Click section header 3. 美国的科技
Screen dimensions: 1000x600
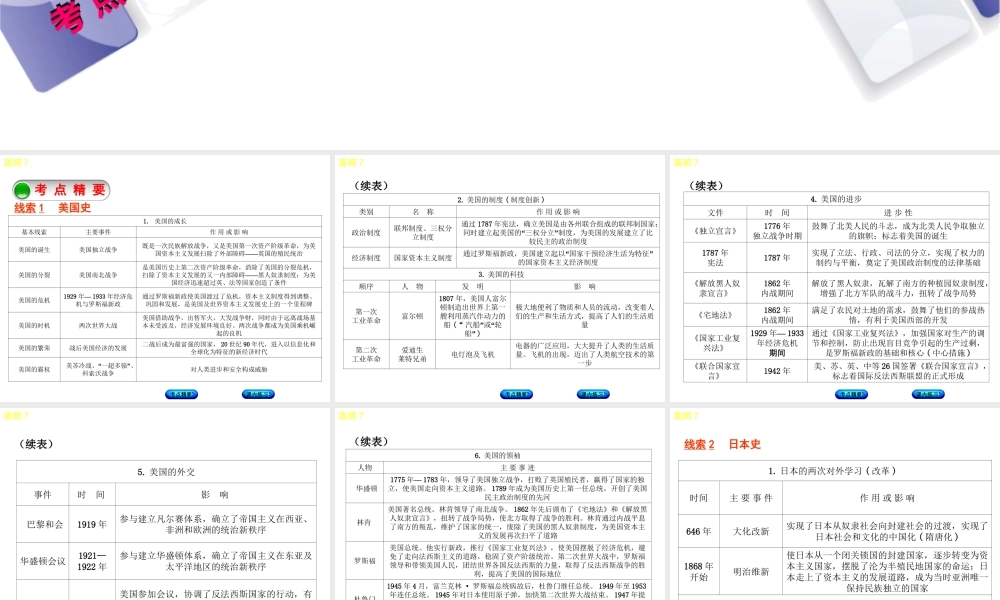point(501,274)
